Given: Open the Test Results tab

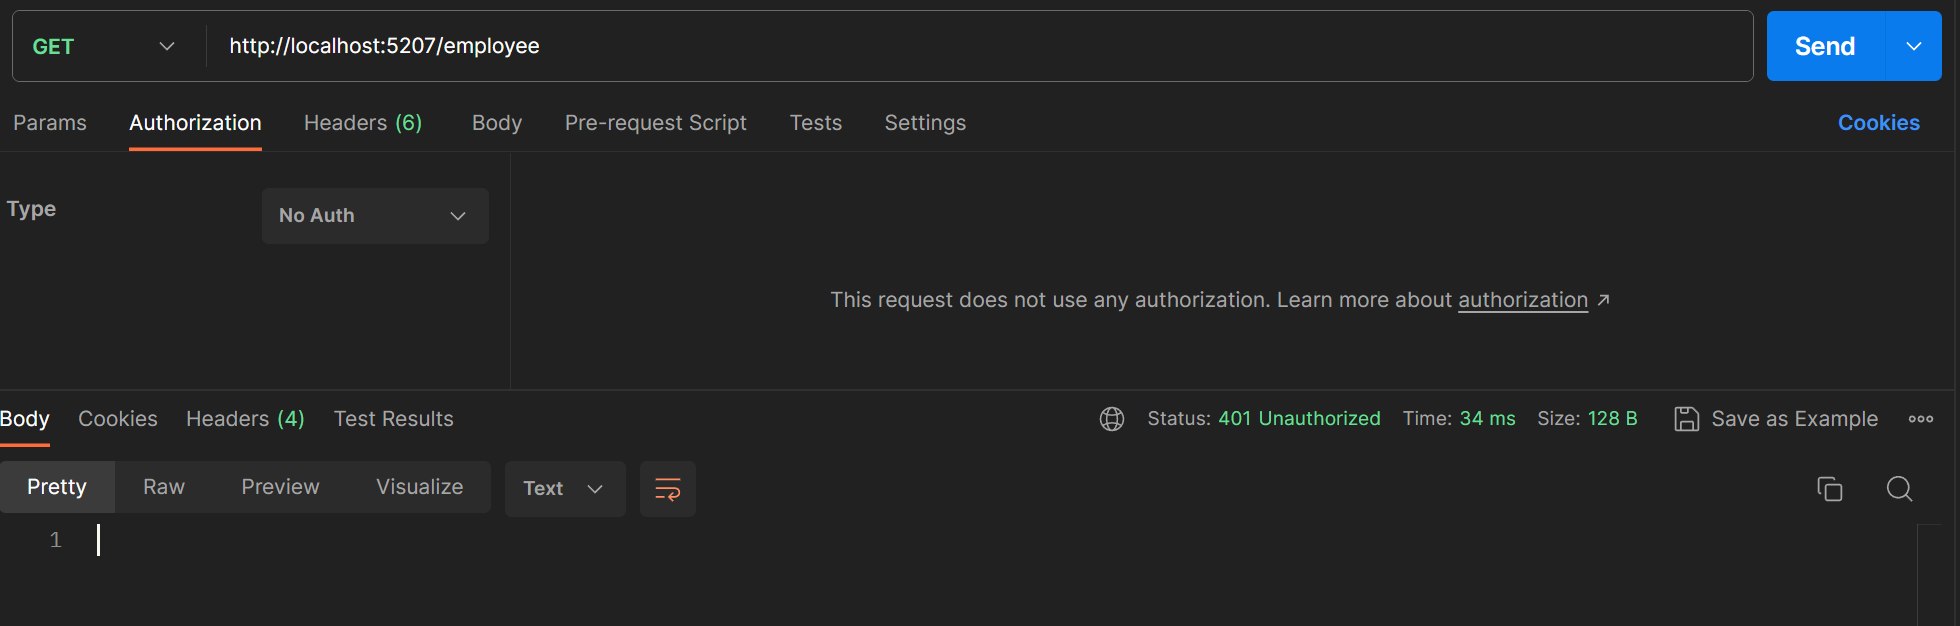Looking at the screenshot, I should [x=394, y=419].
